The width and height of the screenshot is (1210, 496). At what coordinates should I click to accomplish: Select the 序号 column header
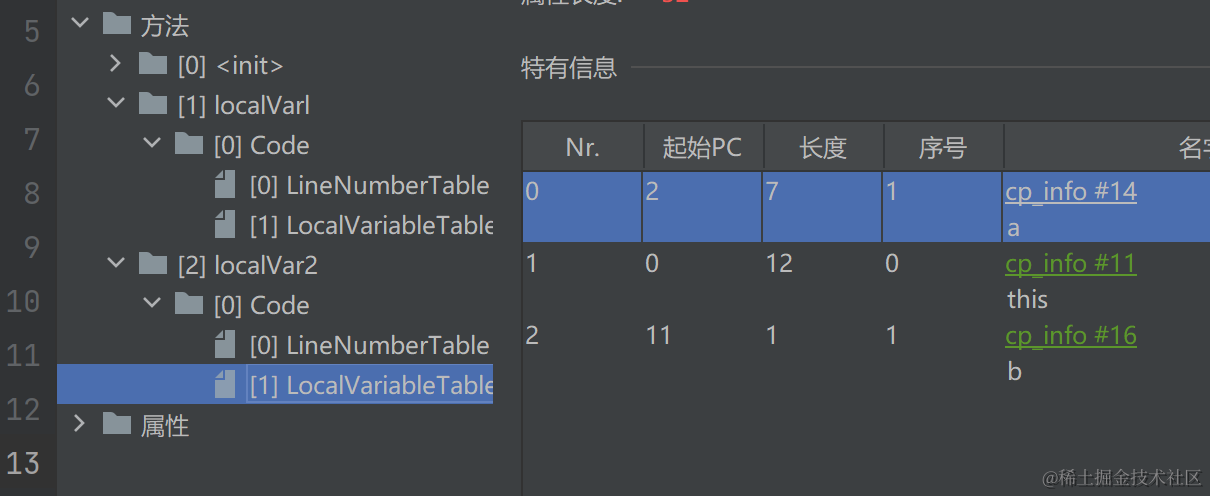(x=943, y=148)
